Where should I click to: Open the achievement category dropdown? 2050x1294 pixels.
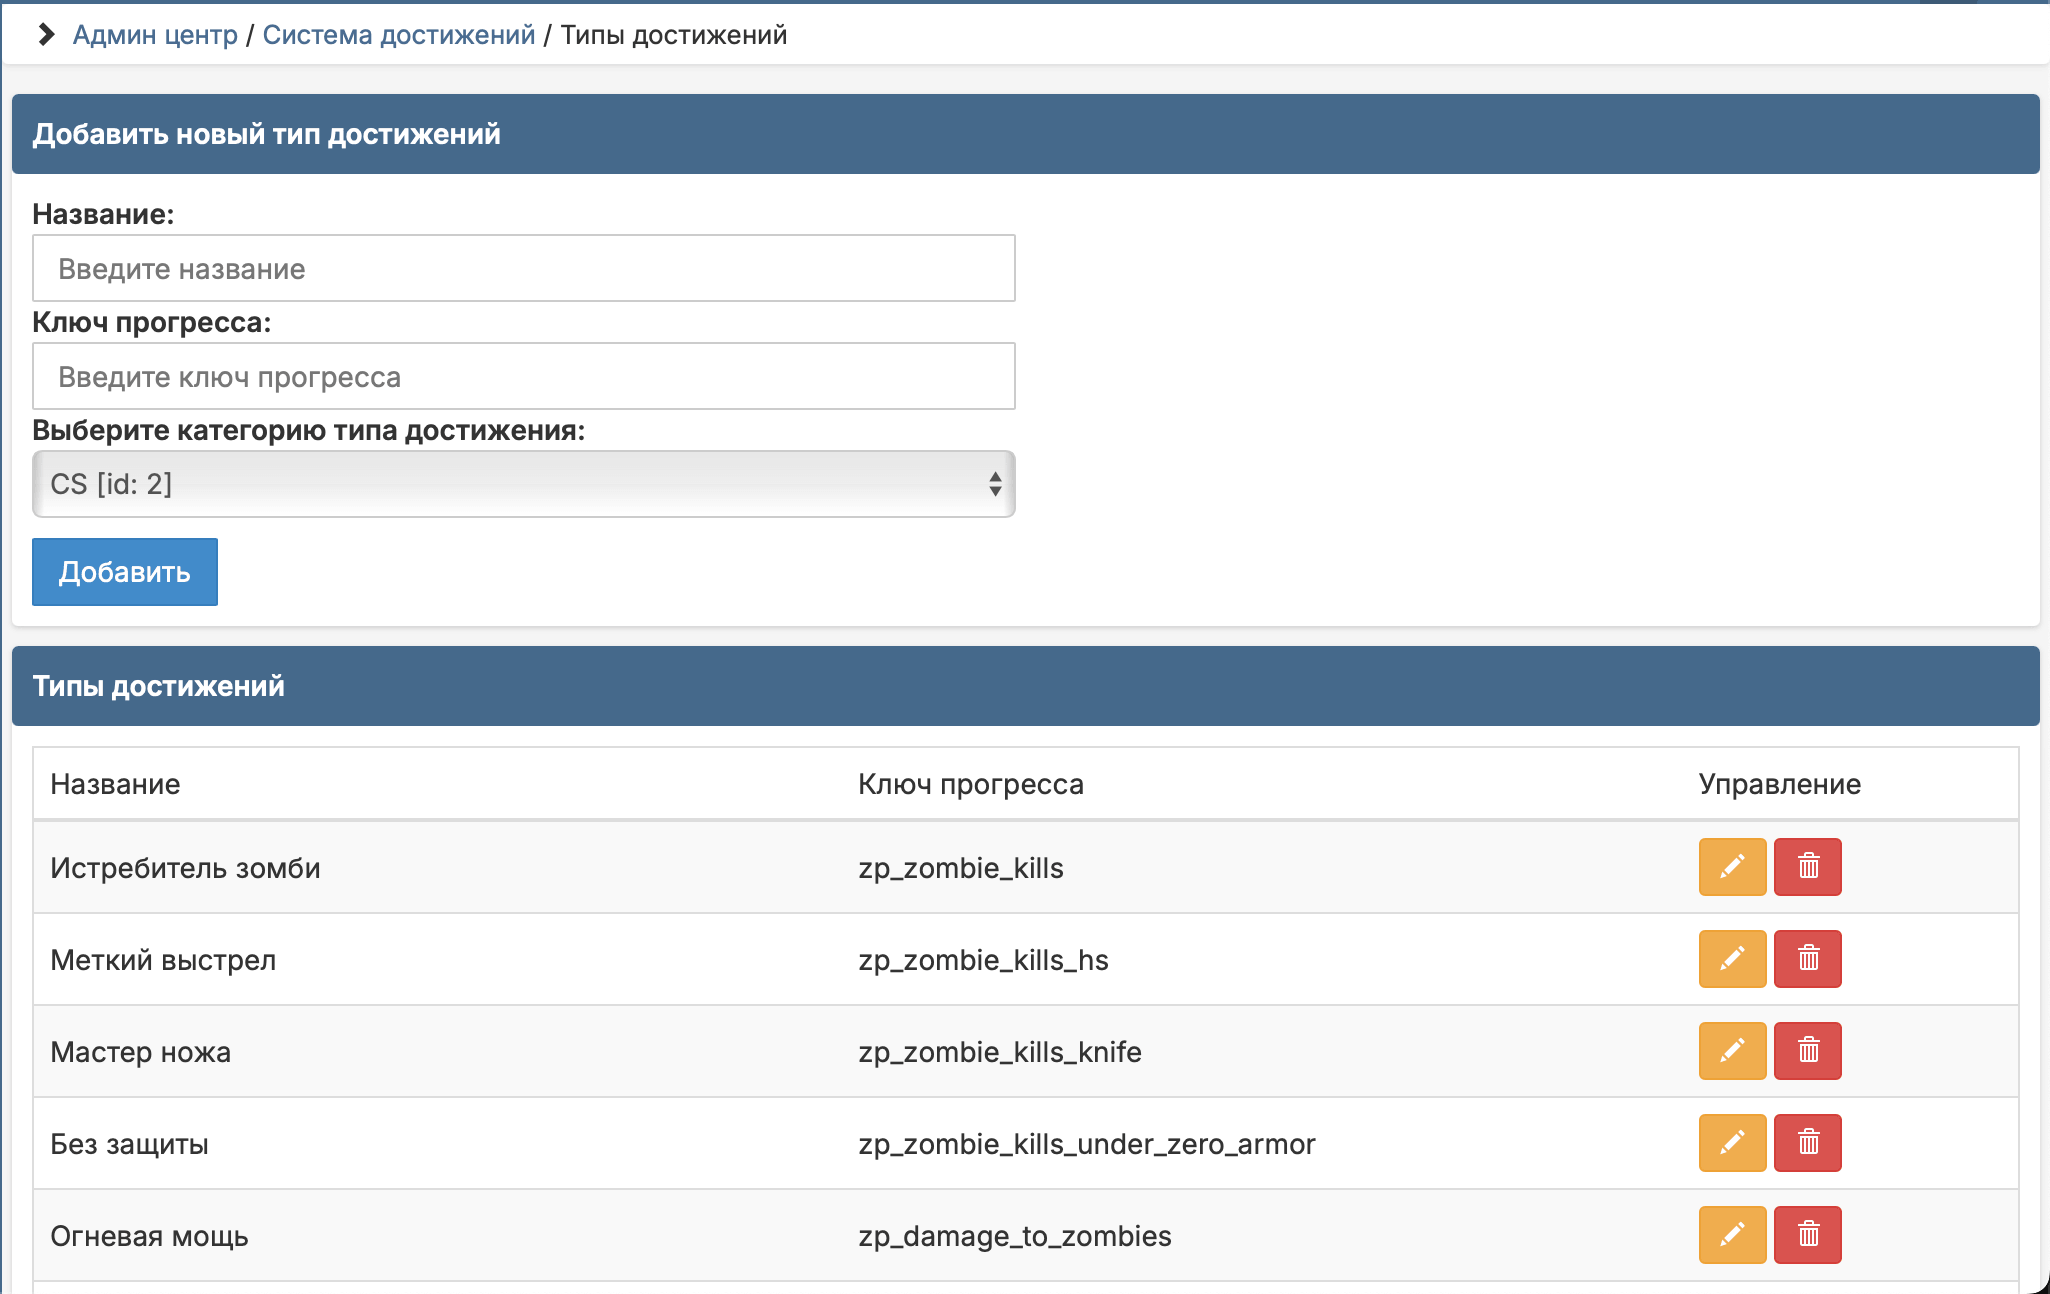523,484
